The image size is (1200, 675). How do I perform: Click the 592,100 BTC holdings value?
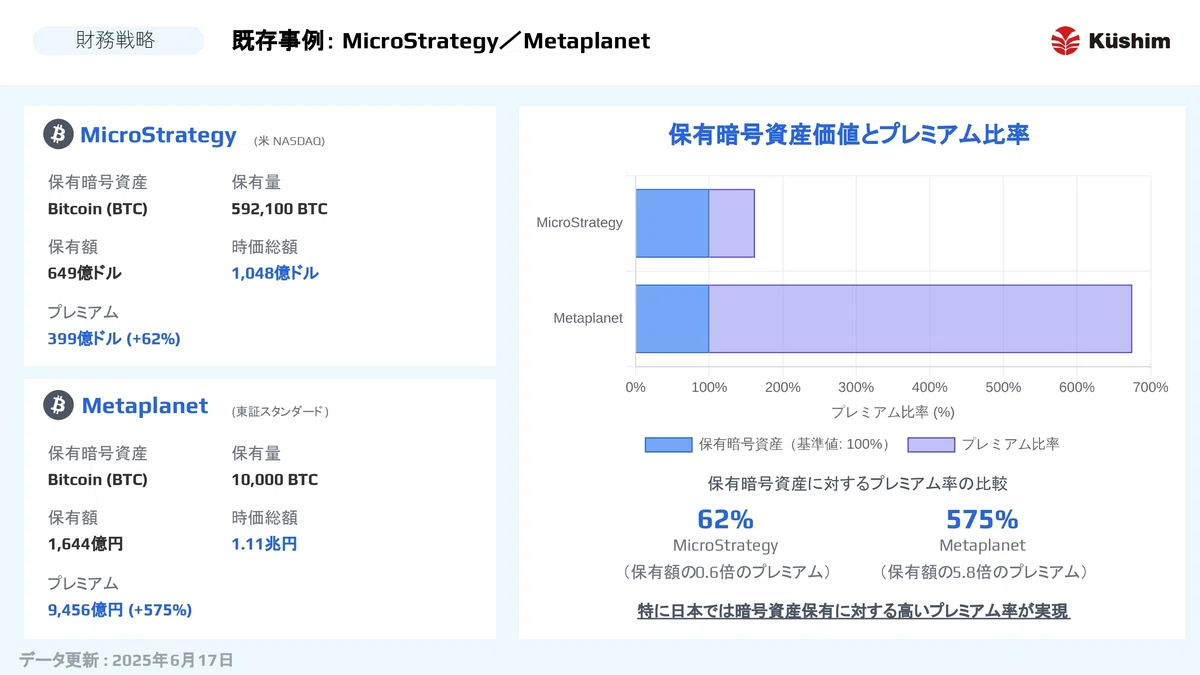pos(279,209)
